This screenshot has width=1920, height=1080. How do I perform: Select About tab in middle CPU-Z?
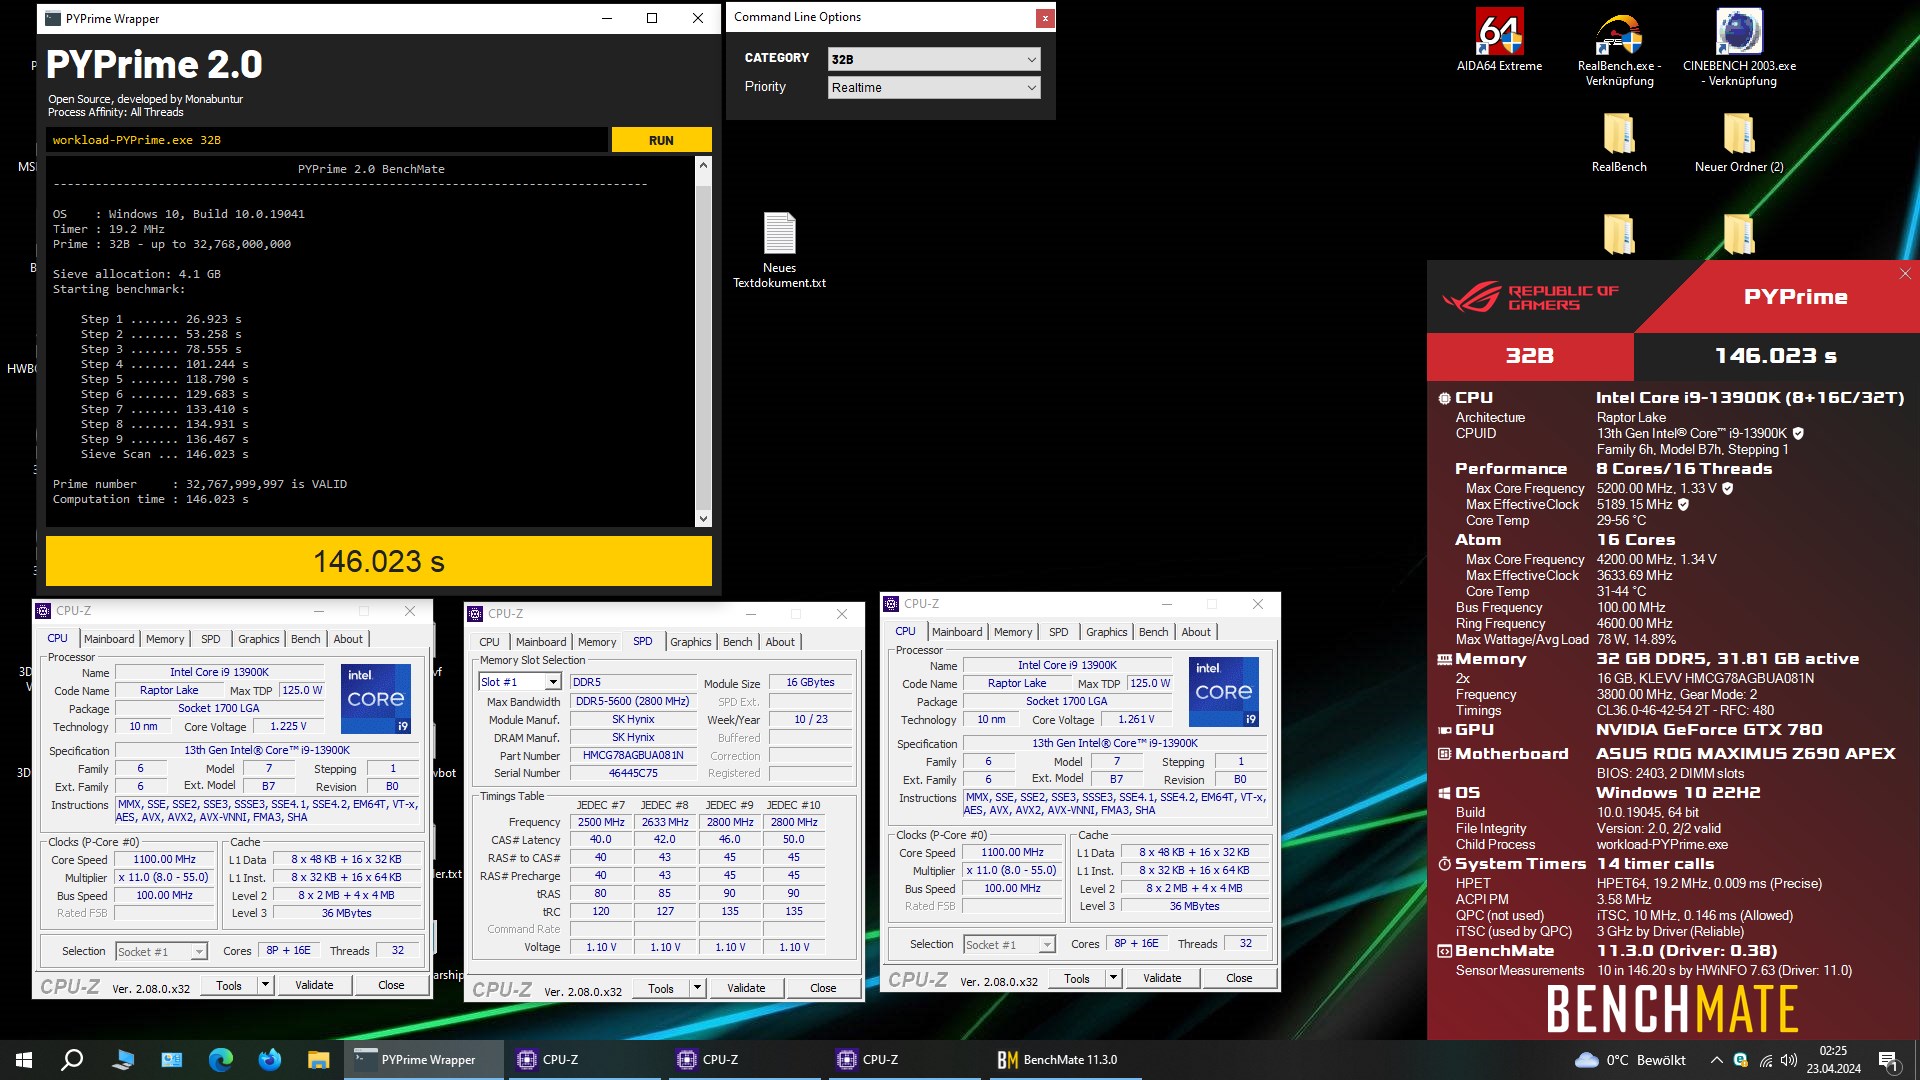click(x=780, y=642)
